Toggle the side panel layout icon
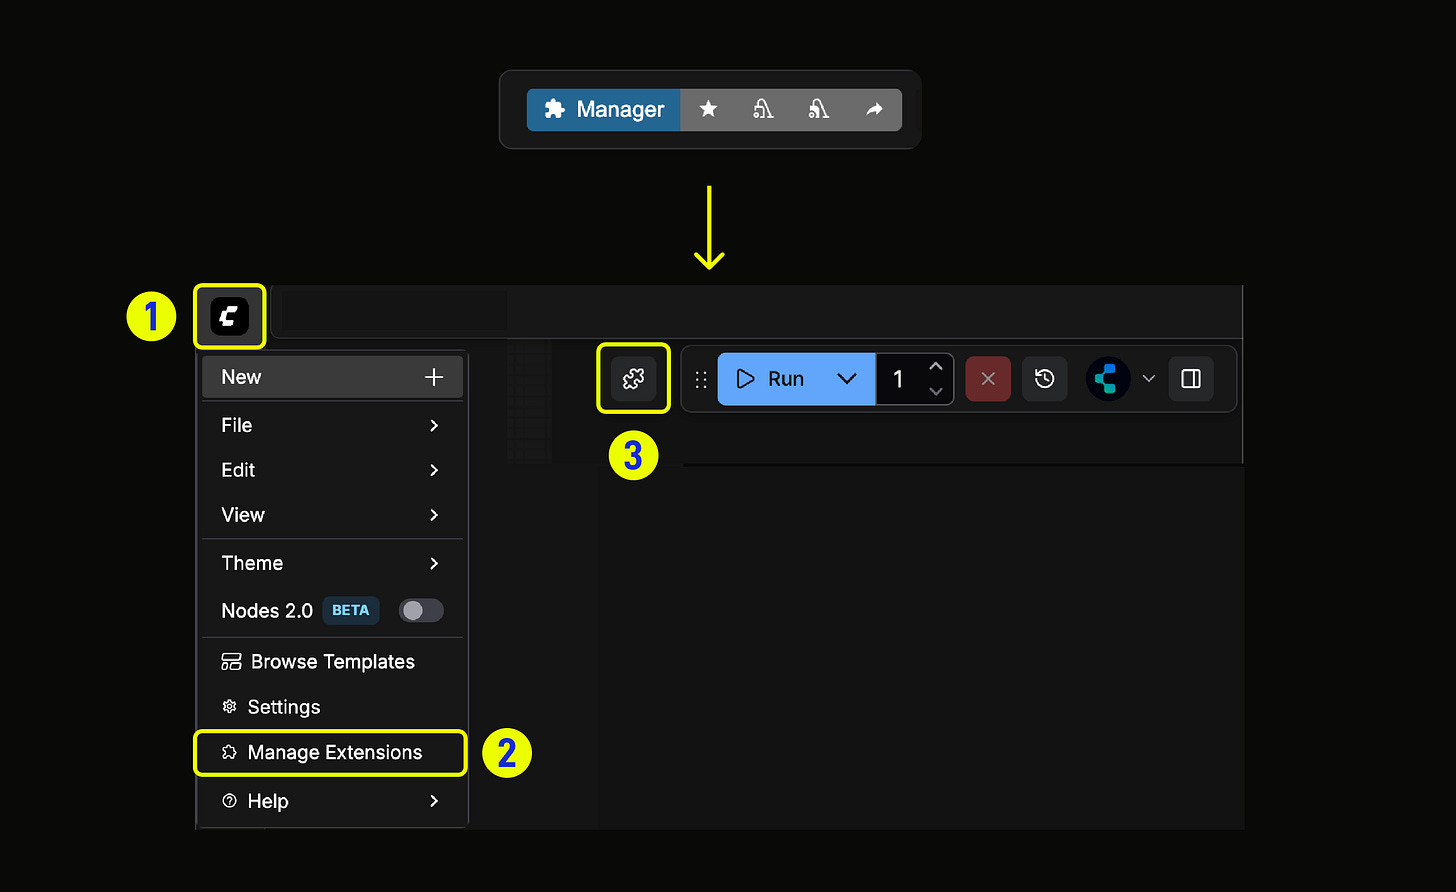1456x892 pixels. point(1191,379)
